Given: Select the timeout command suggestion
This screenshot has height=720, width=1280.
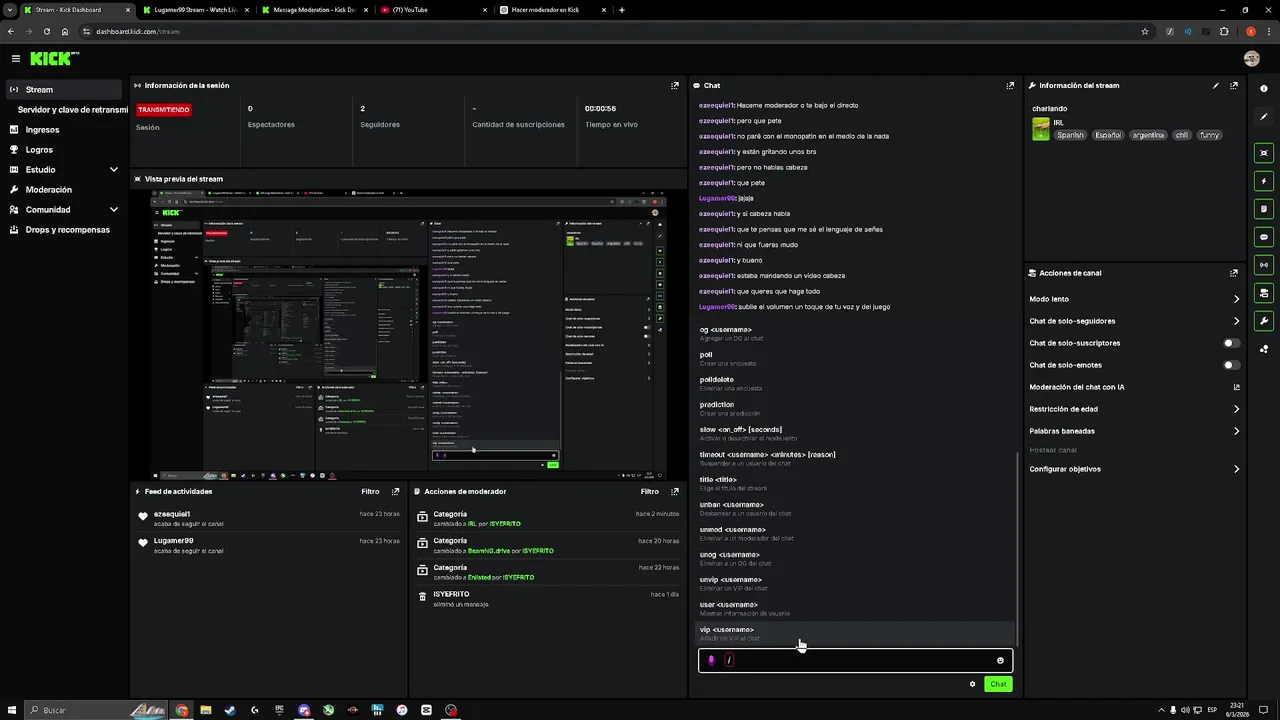Looking at the screenshot, I should (x=855, y=459).
